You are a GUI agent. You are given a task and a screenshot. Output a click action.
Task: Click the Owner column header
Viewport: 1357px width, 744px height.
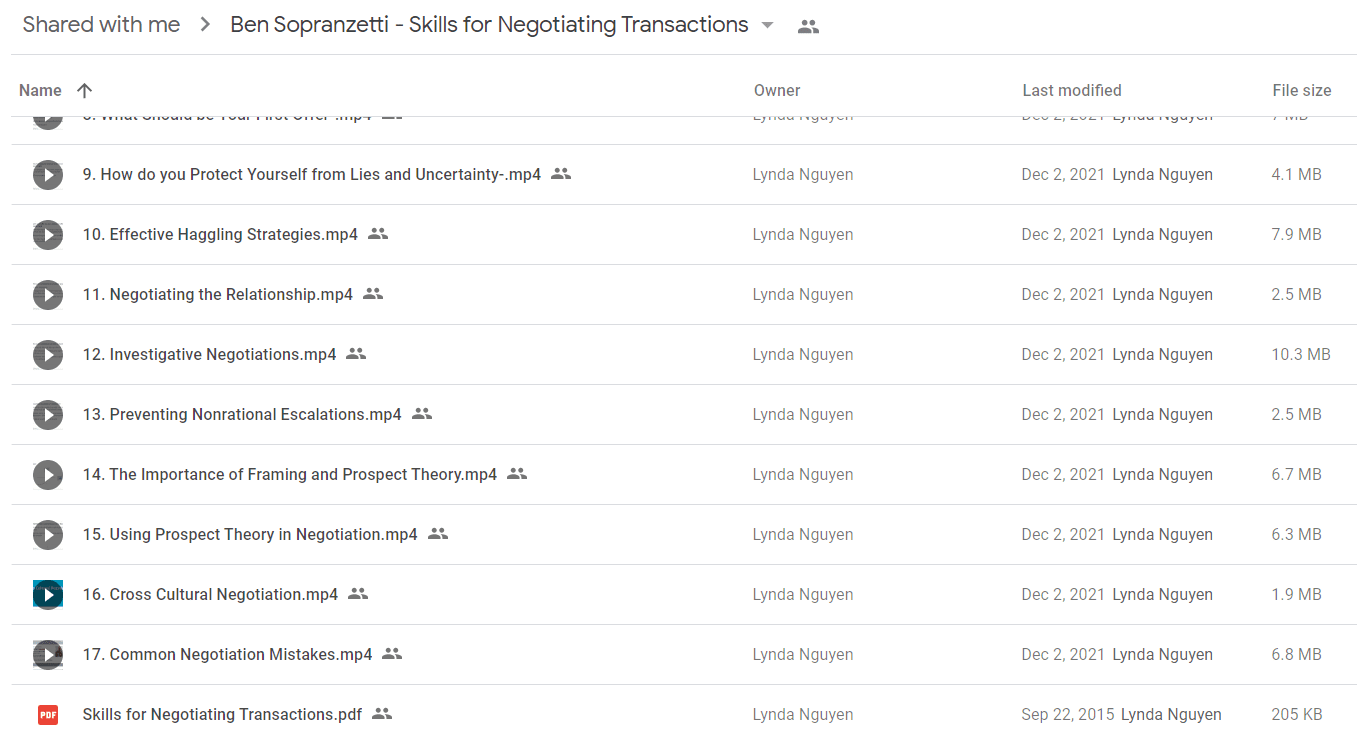point(777,90)
